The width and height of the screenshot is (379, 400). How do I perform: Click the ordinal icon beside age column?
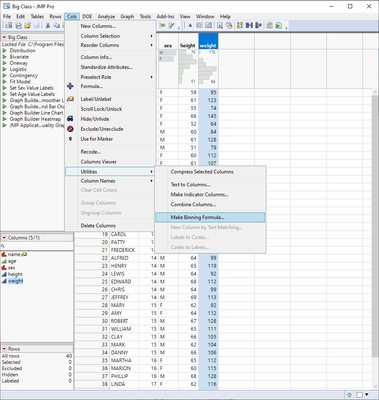(x=4, y=261)
